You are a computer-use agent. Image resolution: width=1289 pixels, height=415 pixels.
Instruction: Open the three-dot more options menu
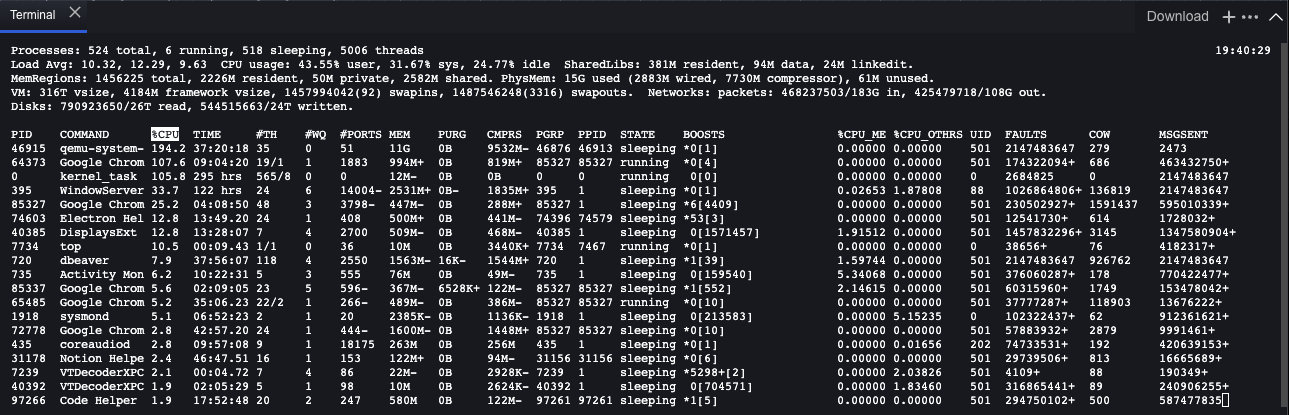(x=1250, y=16)
